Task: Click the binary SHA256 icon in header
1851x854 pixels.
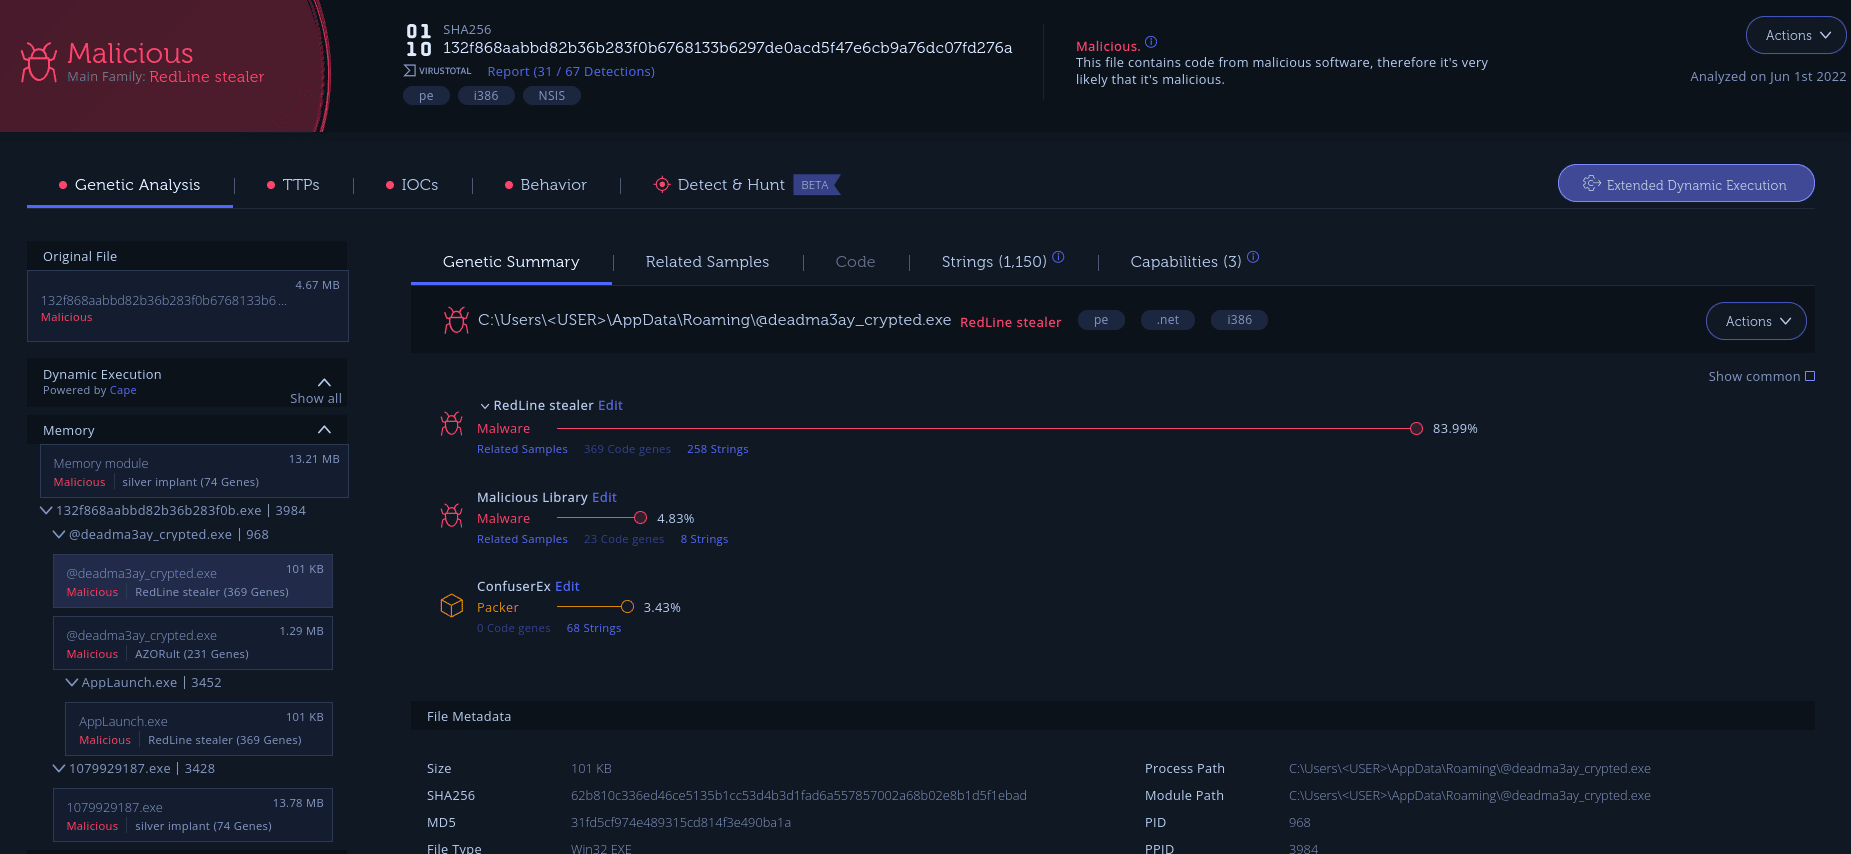Action: pyautogui.click(x=419, y=40)
